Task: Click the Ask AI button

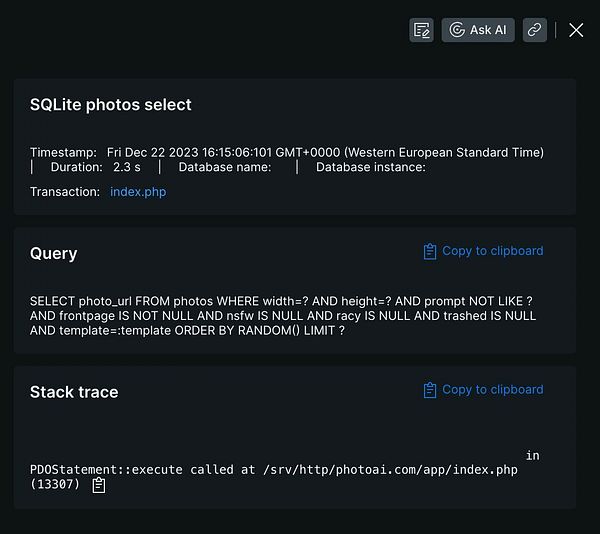Action: pos(478,30)
